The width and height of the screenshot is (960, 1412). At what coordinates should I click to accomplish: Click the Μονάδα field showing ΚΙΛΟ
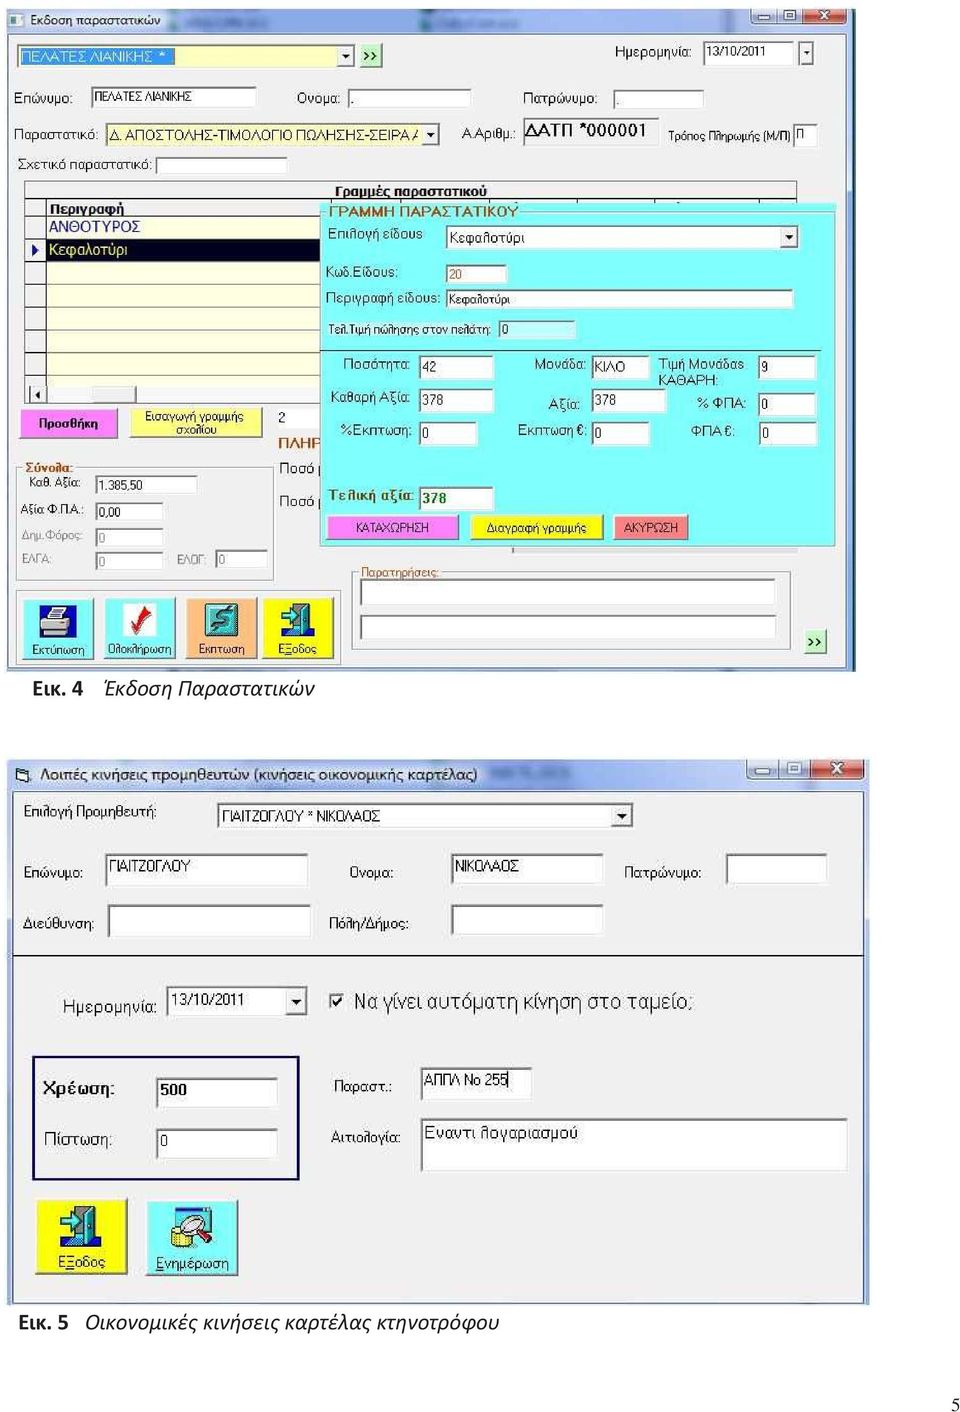620,367
